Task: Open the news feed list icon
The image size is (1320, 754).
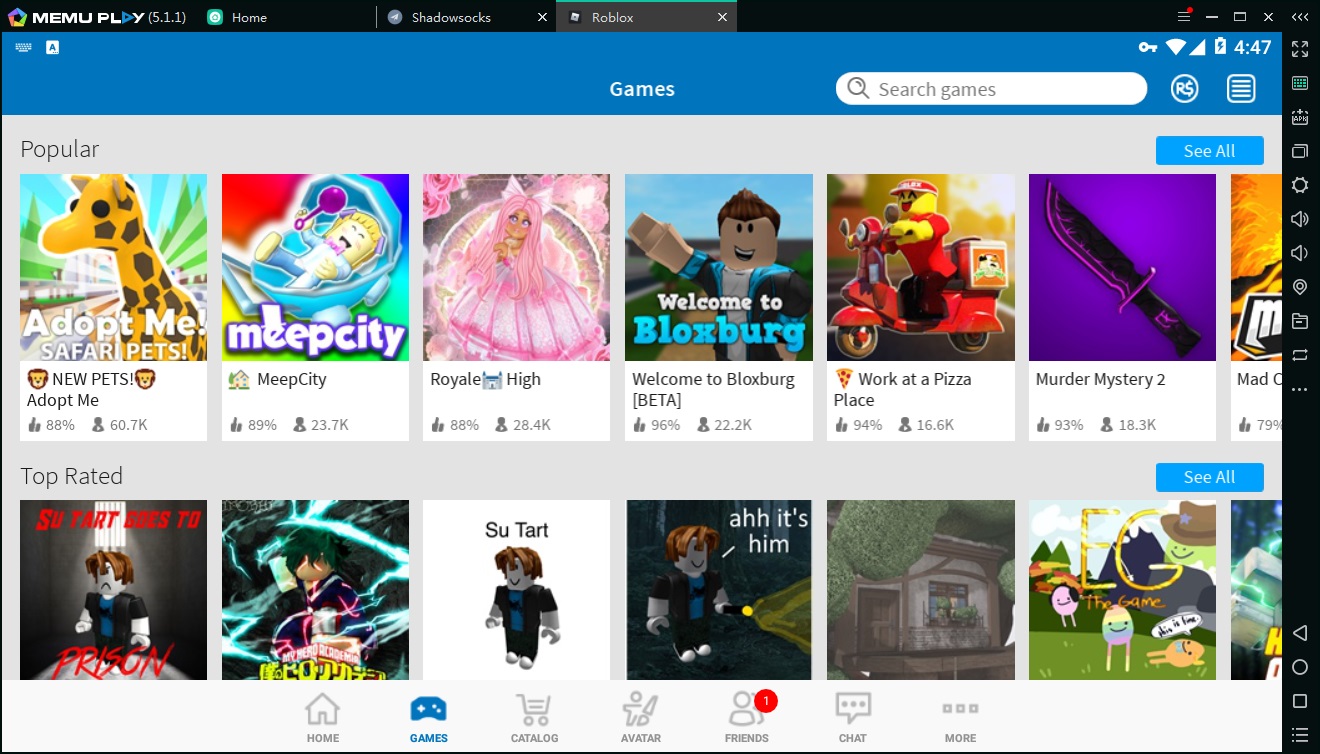Action: coord(1241,89)
